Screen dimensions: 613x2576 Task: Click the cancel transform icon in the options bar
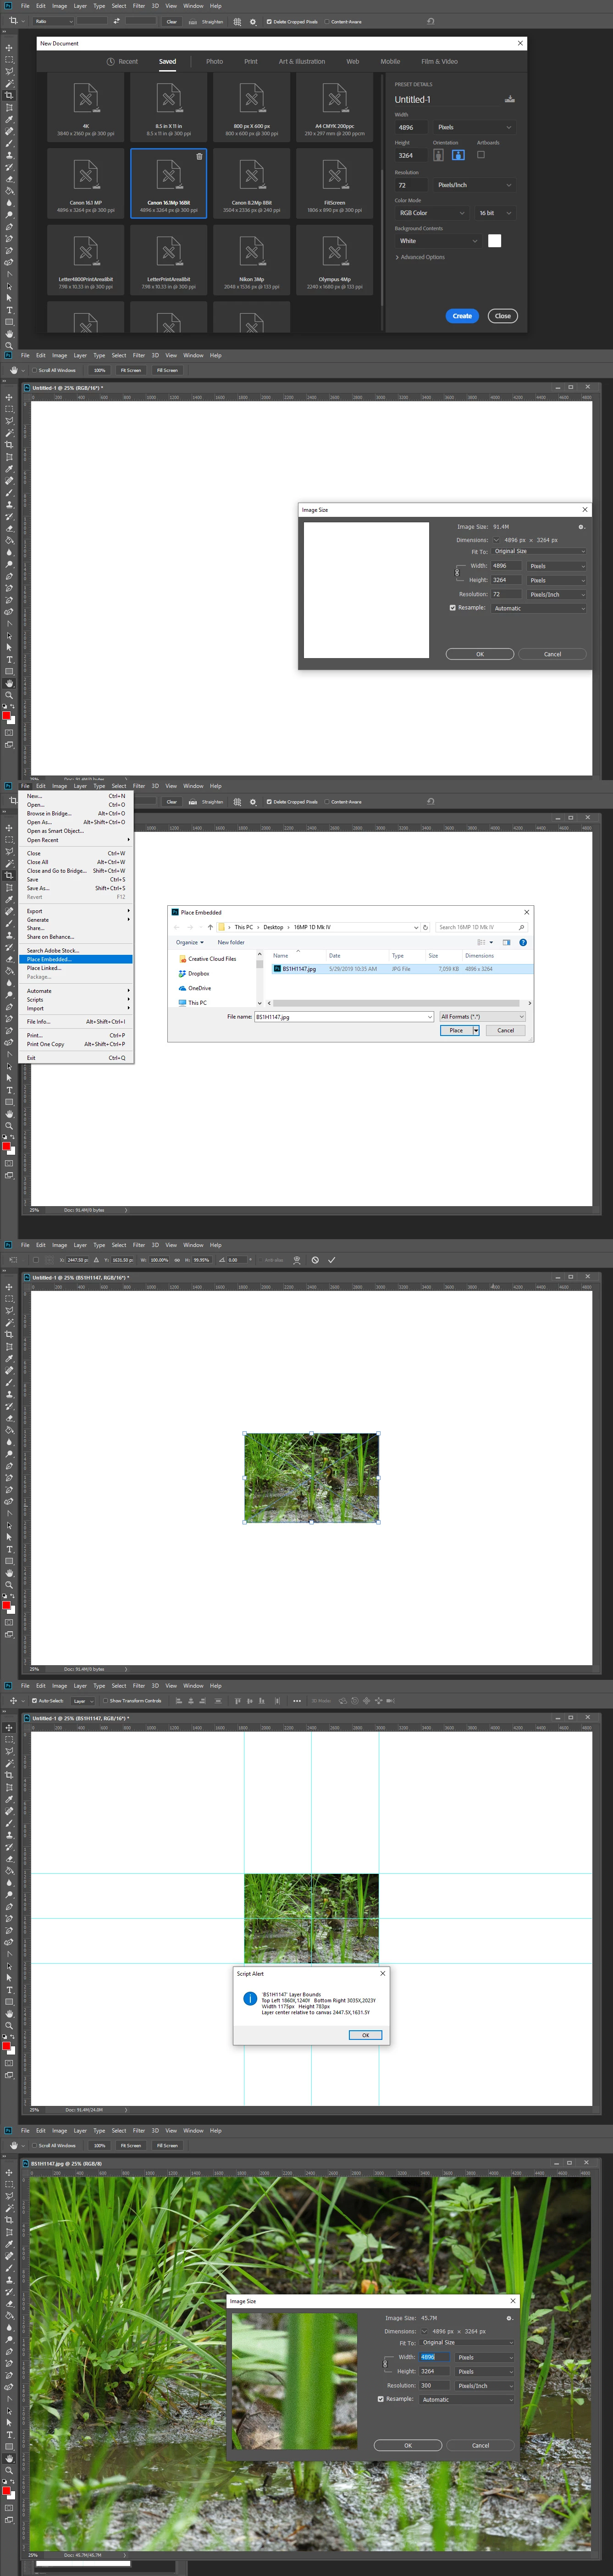click(315, 1260)
